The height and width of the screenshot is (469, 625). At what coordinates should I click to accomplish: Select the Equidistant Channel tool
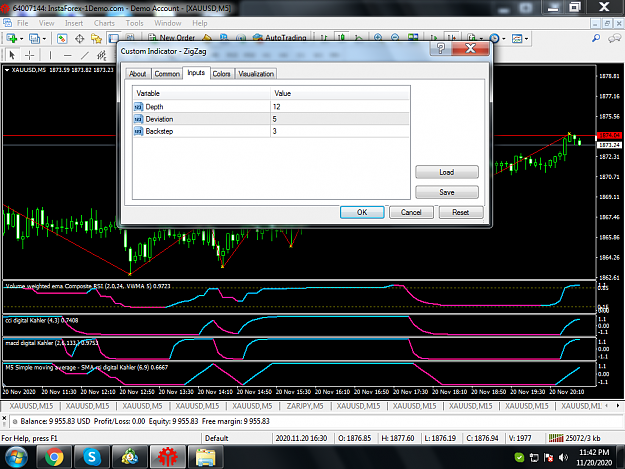(102, 55)
